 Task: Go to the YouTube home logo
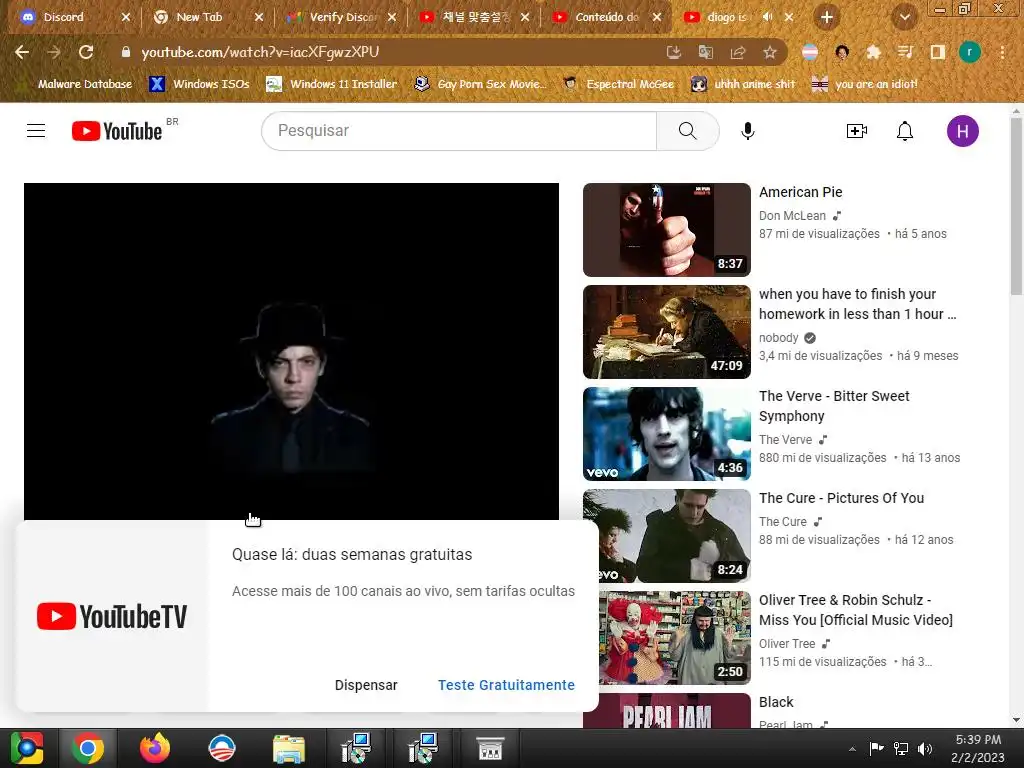[x=117, y=131]
